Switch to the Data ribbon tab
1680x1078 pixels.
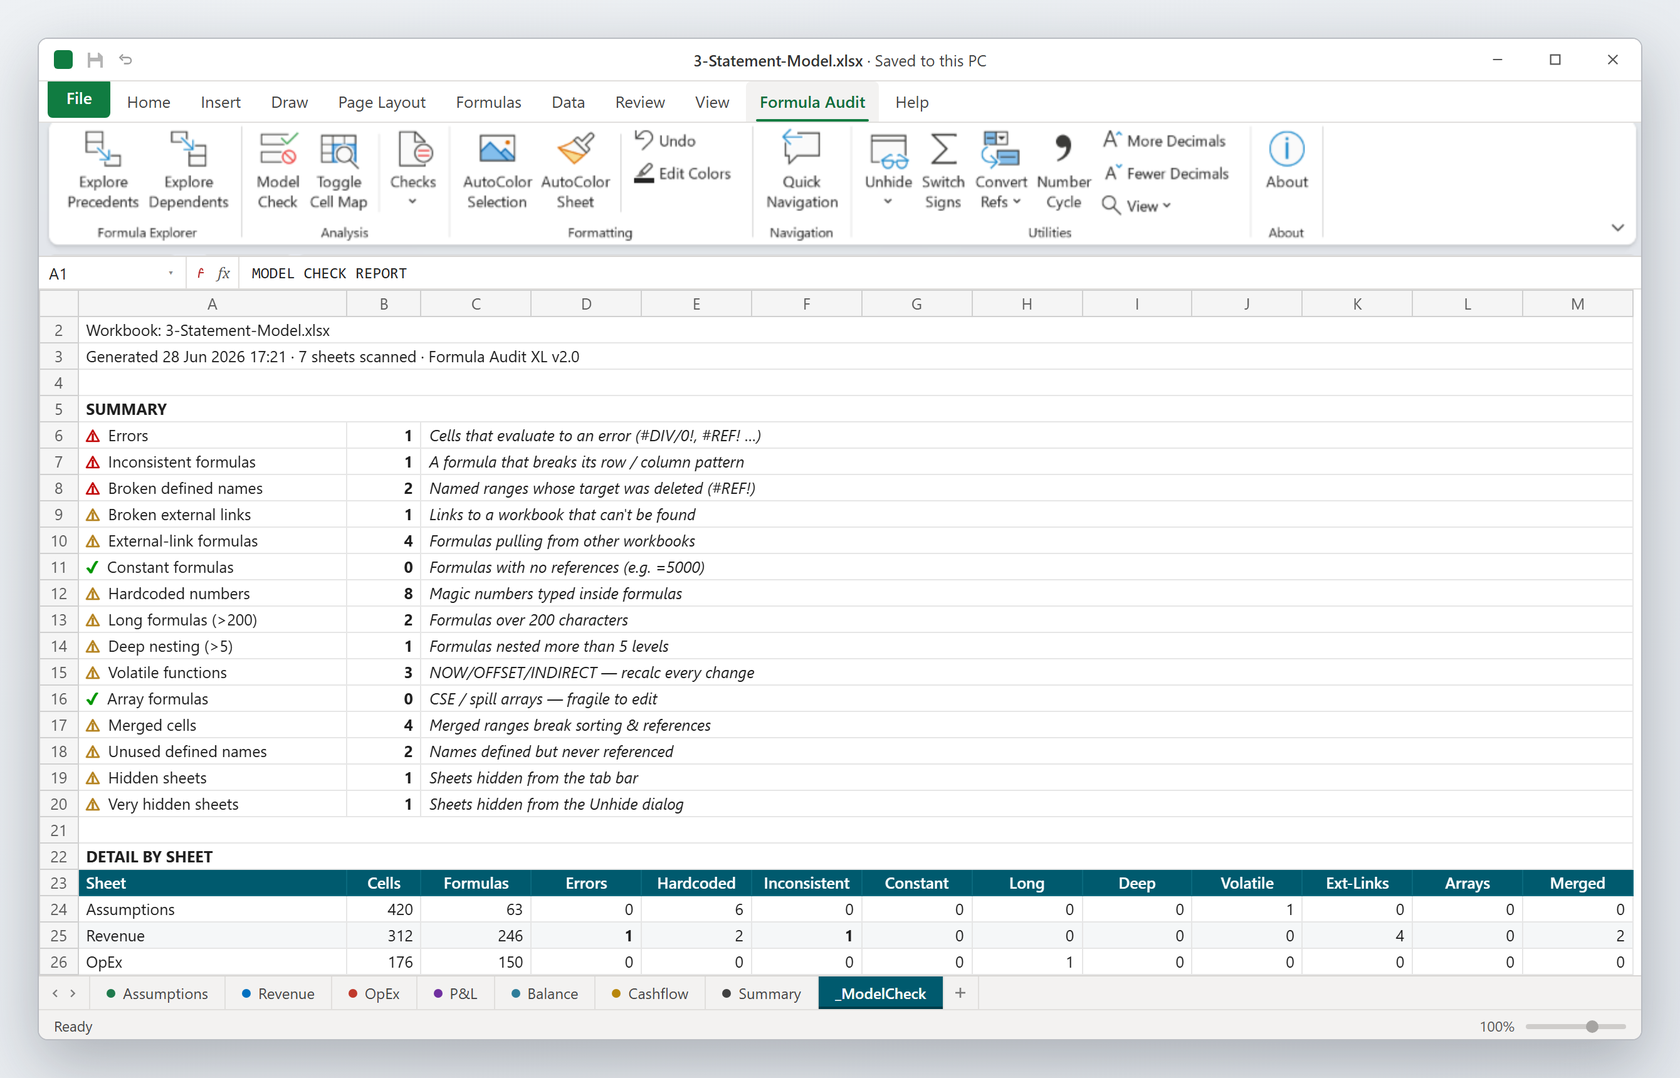click(x=568, y=102)
